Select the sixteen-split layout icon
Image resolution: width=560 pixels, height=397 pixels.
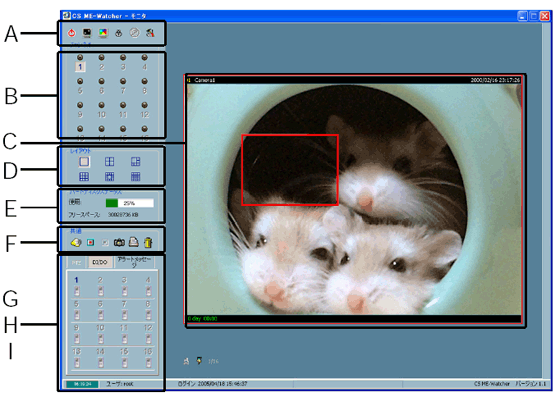135,176
